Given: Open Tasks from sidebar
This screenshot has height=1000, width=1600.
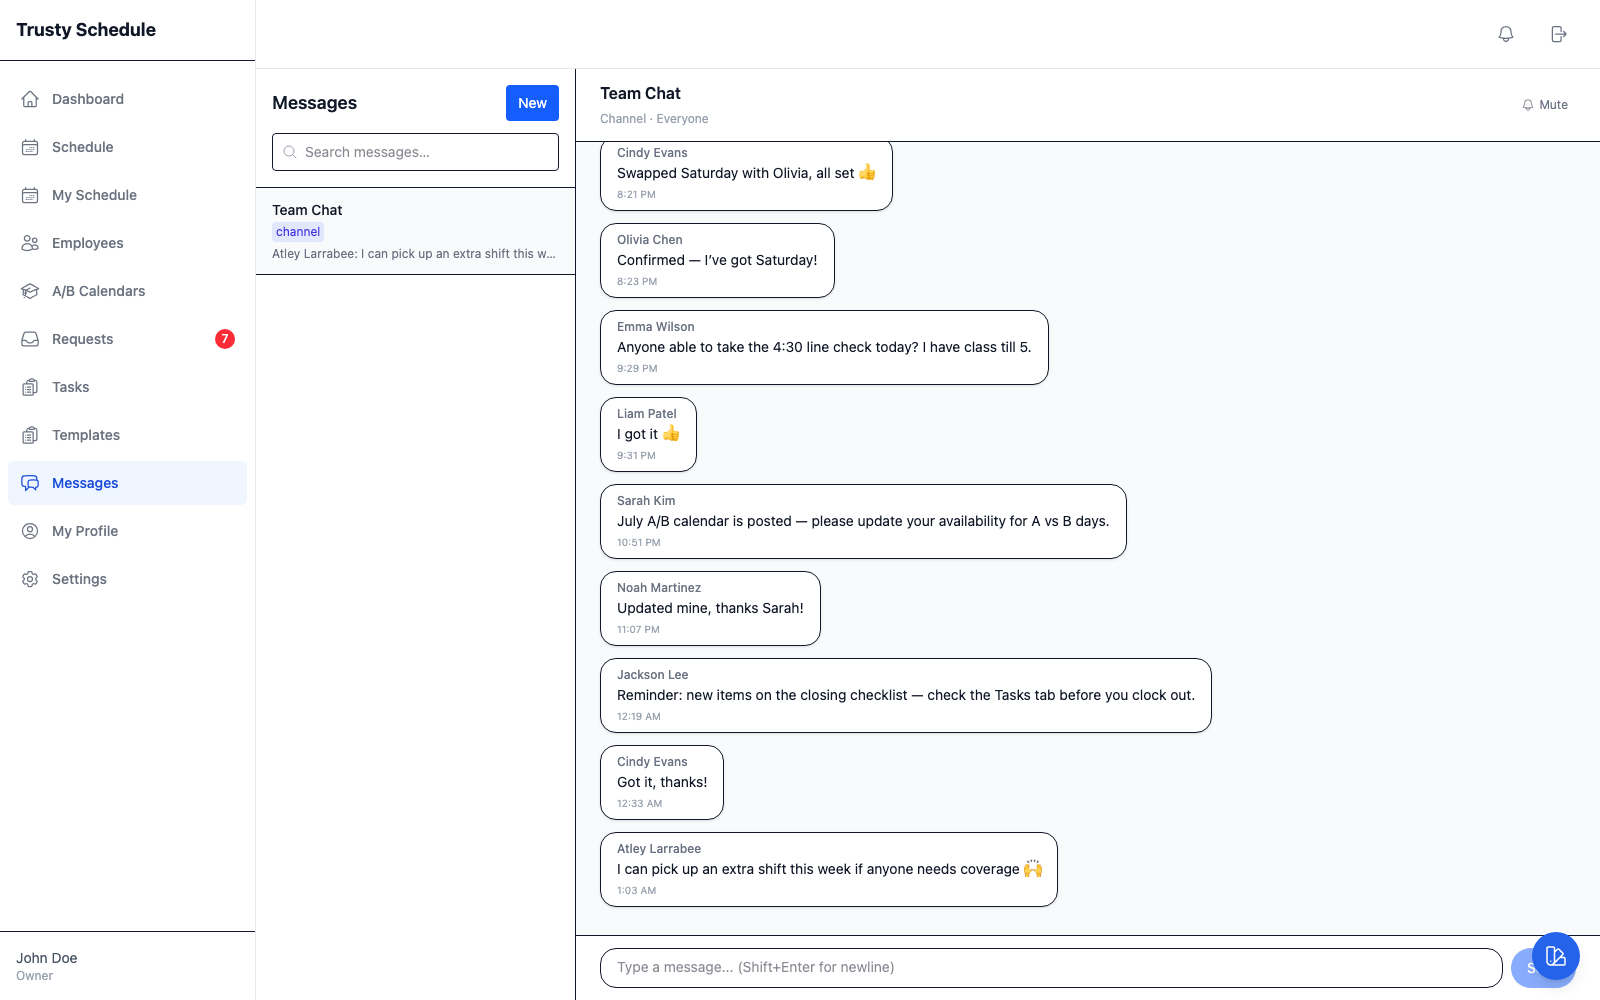Looking at the screenshot, I should [127, 387].
